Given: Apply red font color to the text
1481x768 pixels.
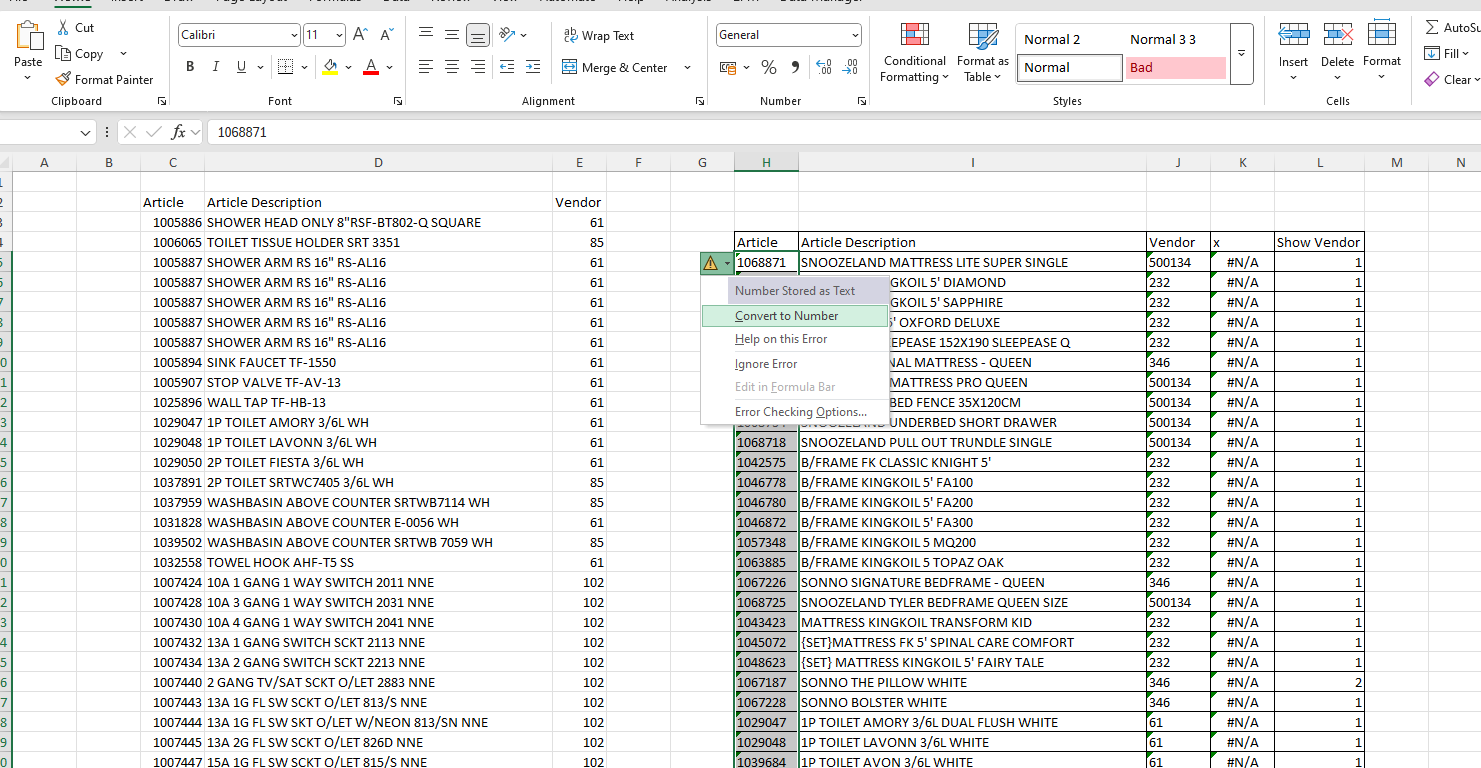Looking at the screenshot, I should [371, 67].
